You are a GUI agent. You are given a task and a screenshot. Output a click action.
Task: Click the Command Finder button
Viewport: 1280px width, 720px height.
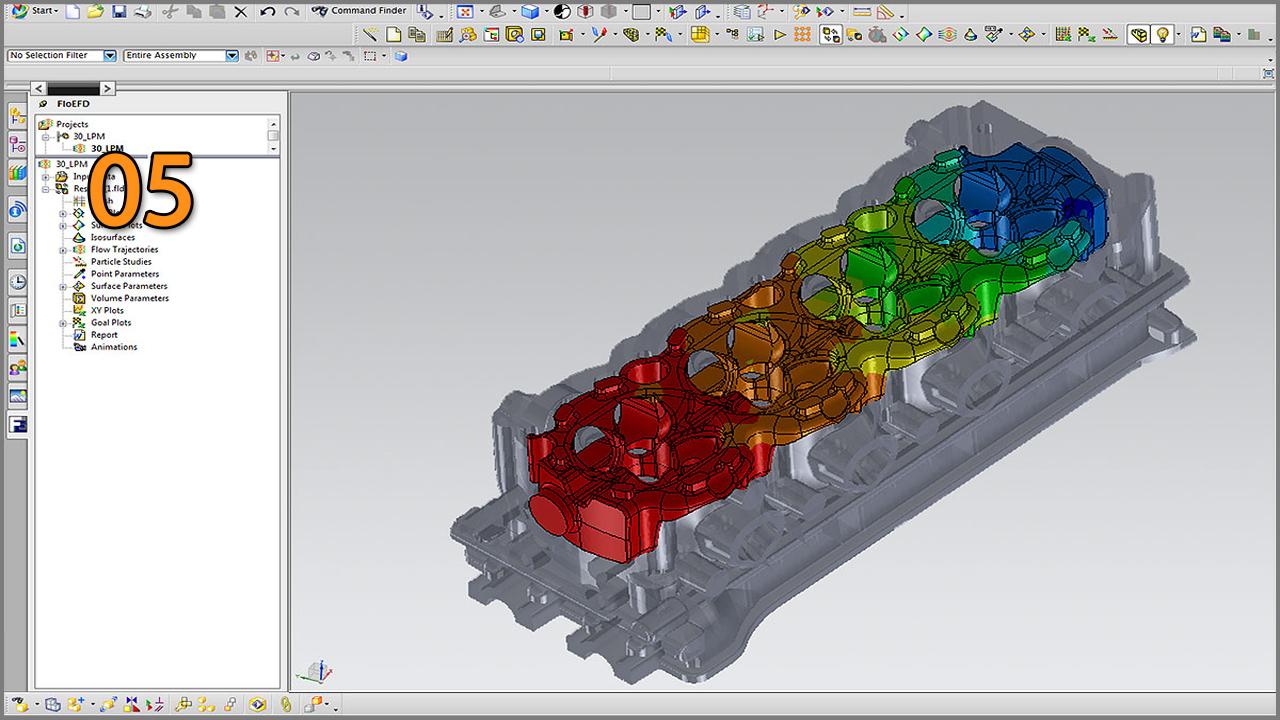click(x=359, y=11)
